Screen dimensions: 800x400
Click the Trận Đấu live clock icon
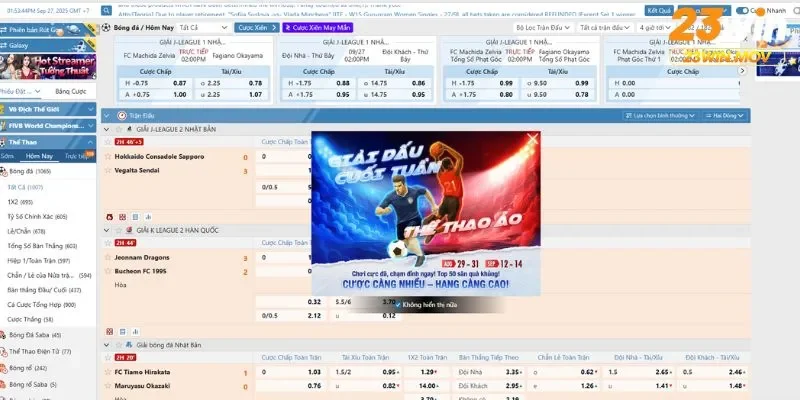click(121, 116)
